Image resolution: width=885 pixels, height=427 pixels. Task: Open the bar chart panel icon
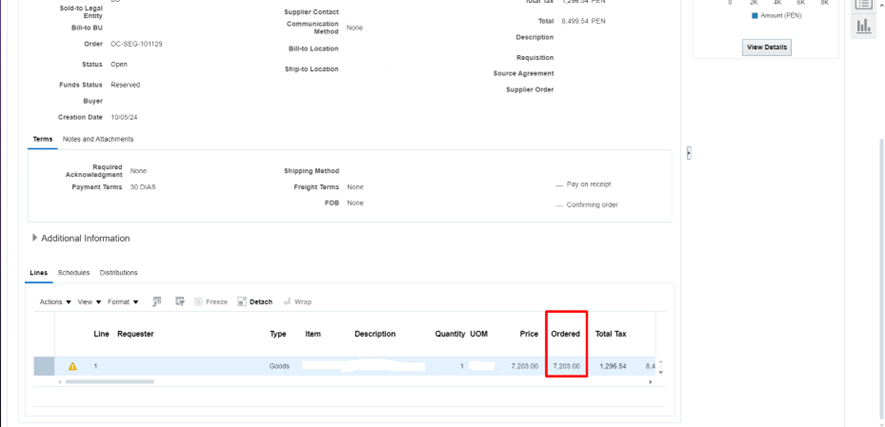pyautogui.click(x=863, y=25)
